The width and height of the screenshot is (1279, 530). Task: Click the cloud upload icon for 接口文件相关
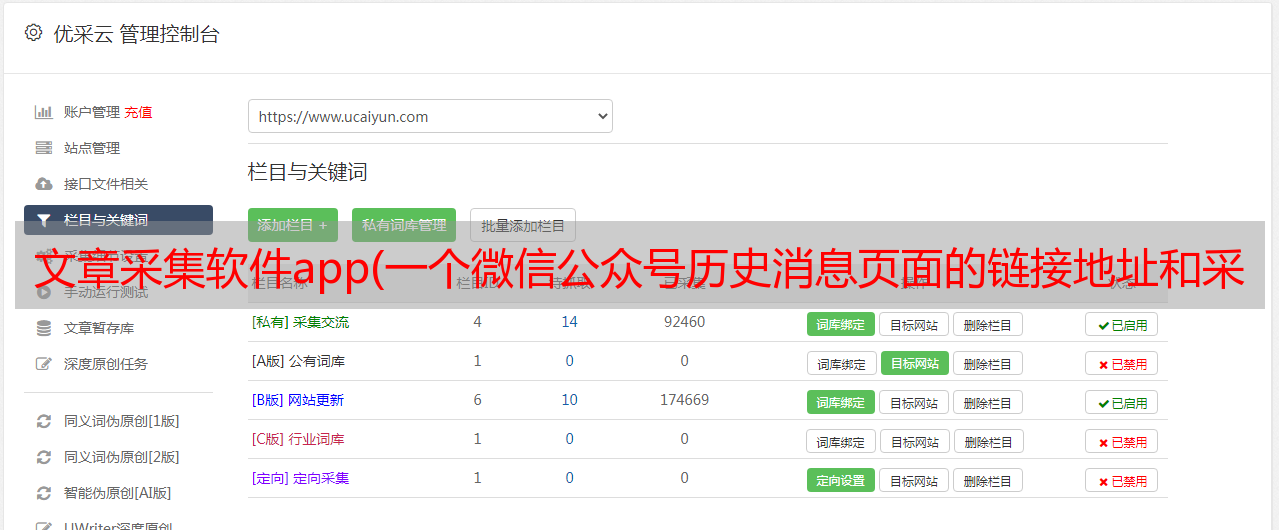click(x=43, y=184)
